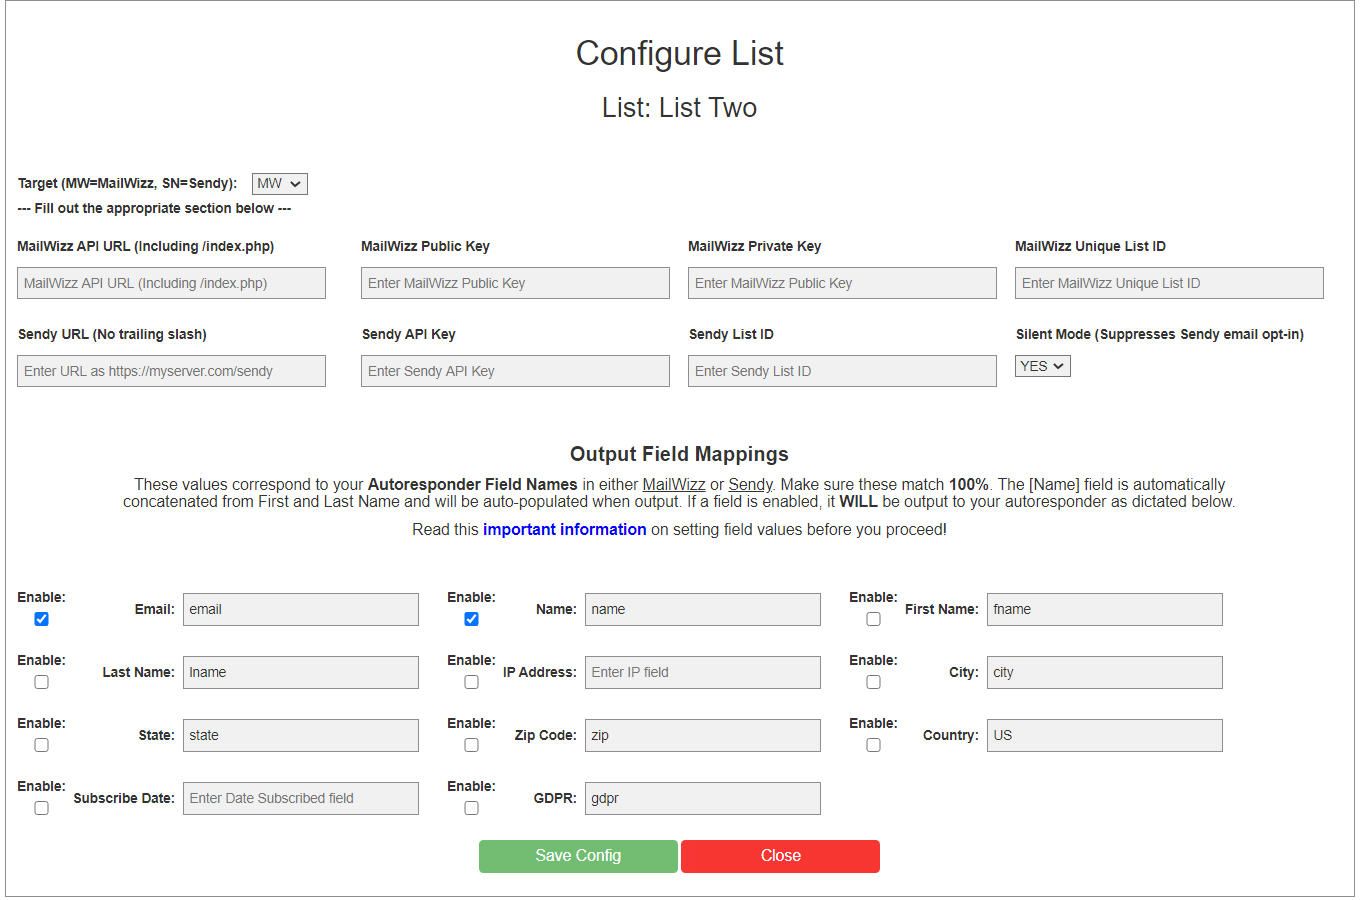Focus the MailWizz Unique List ID field
Image resolution: width=1360 pixels, height=900 pixels.
point(1169,283)
